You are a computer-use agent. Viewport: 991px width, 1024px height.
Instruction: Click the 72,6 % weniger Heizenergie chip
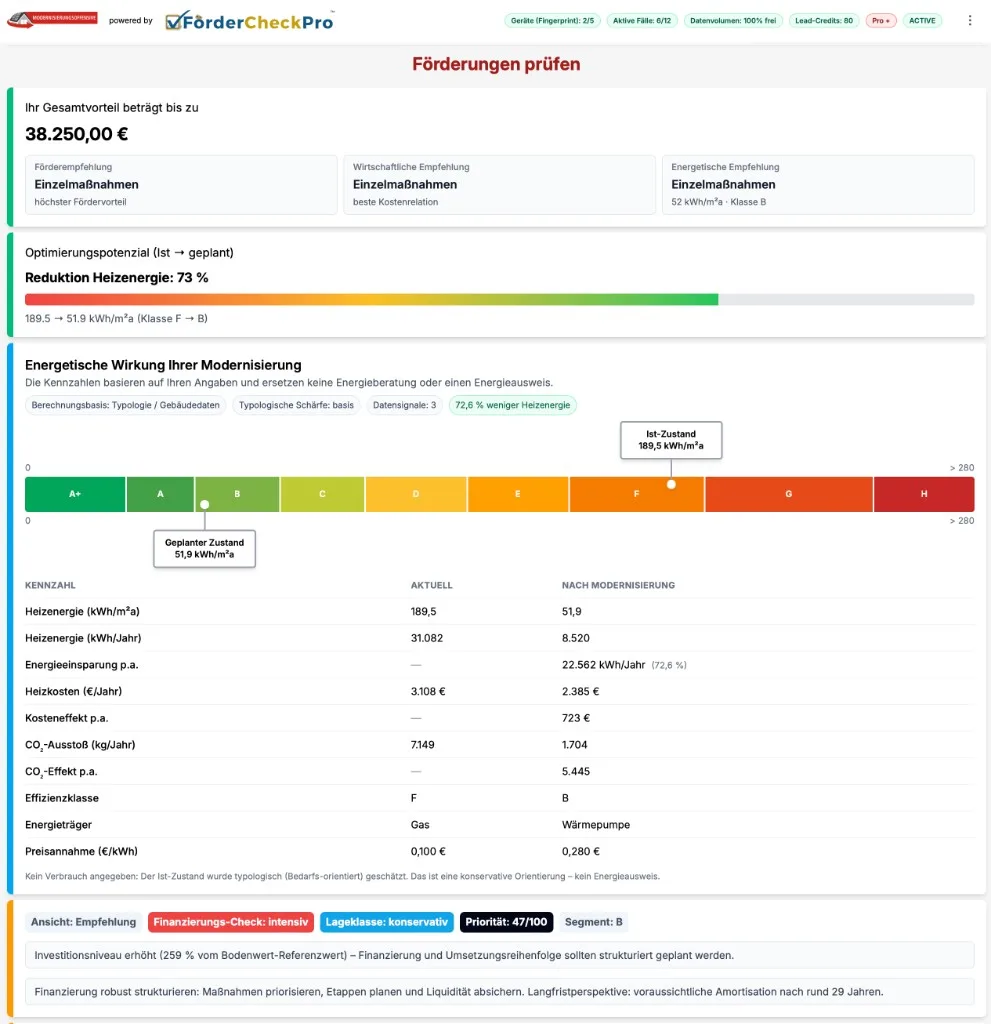click(512, 405)
